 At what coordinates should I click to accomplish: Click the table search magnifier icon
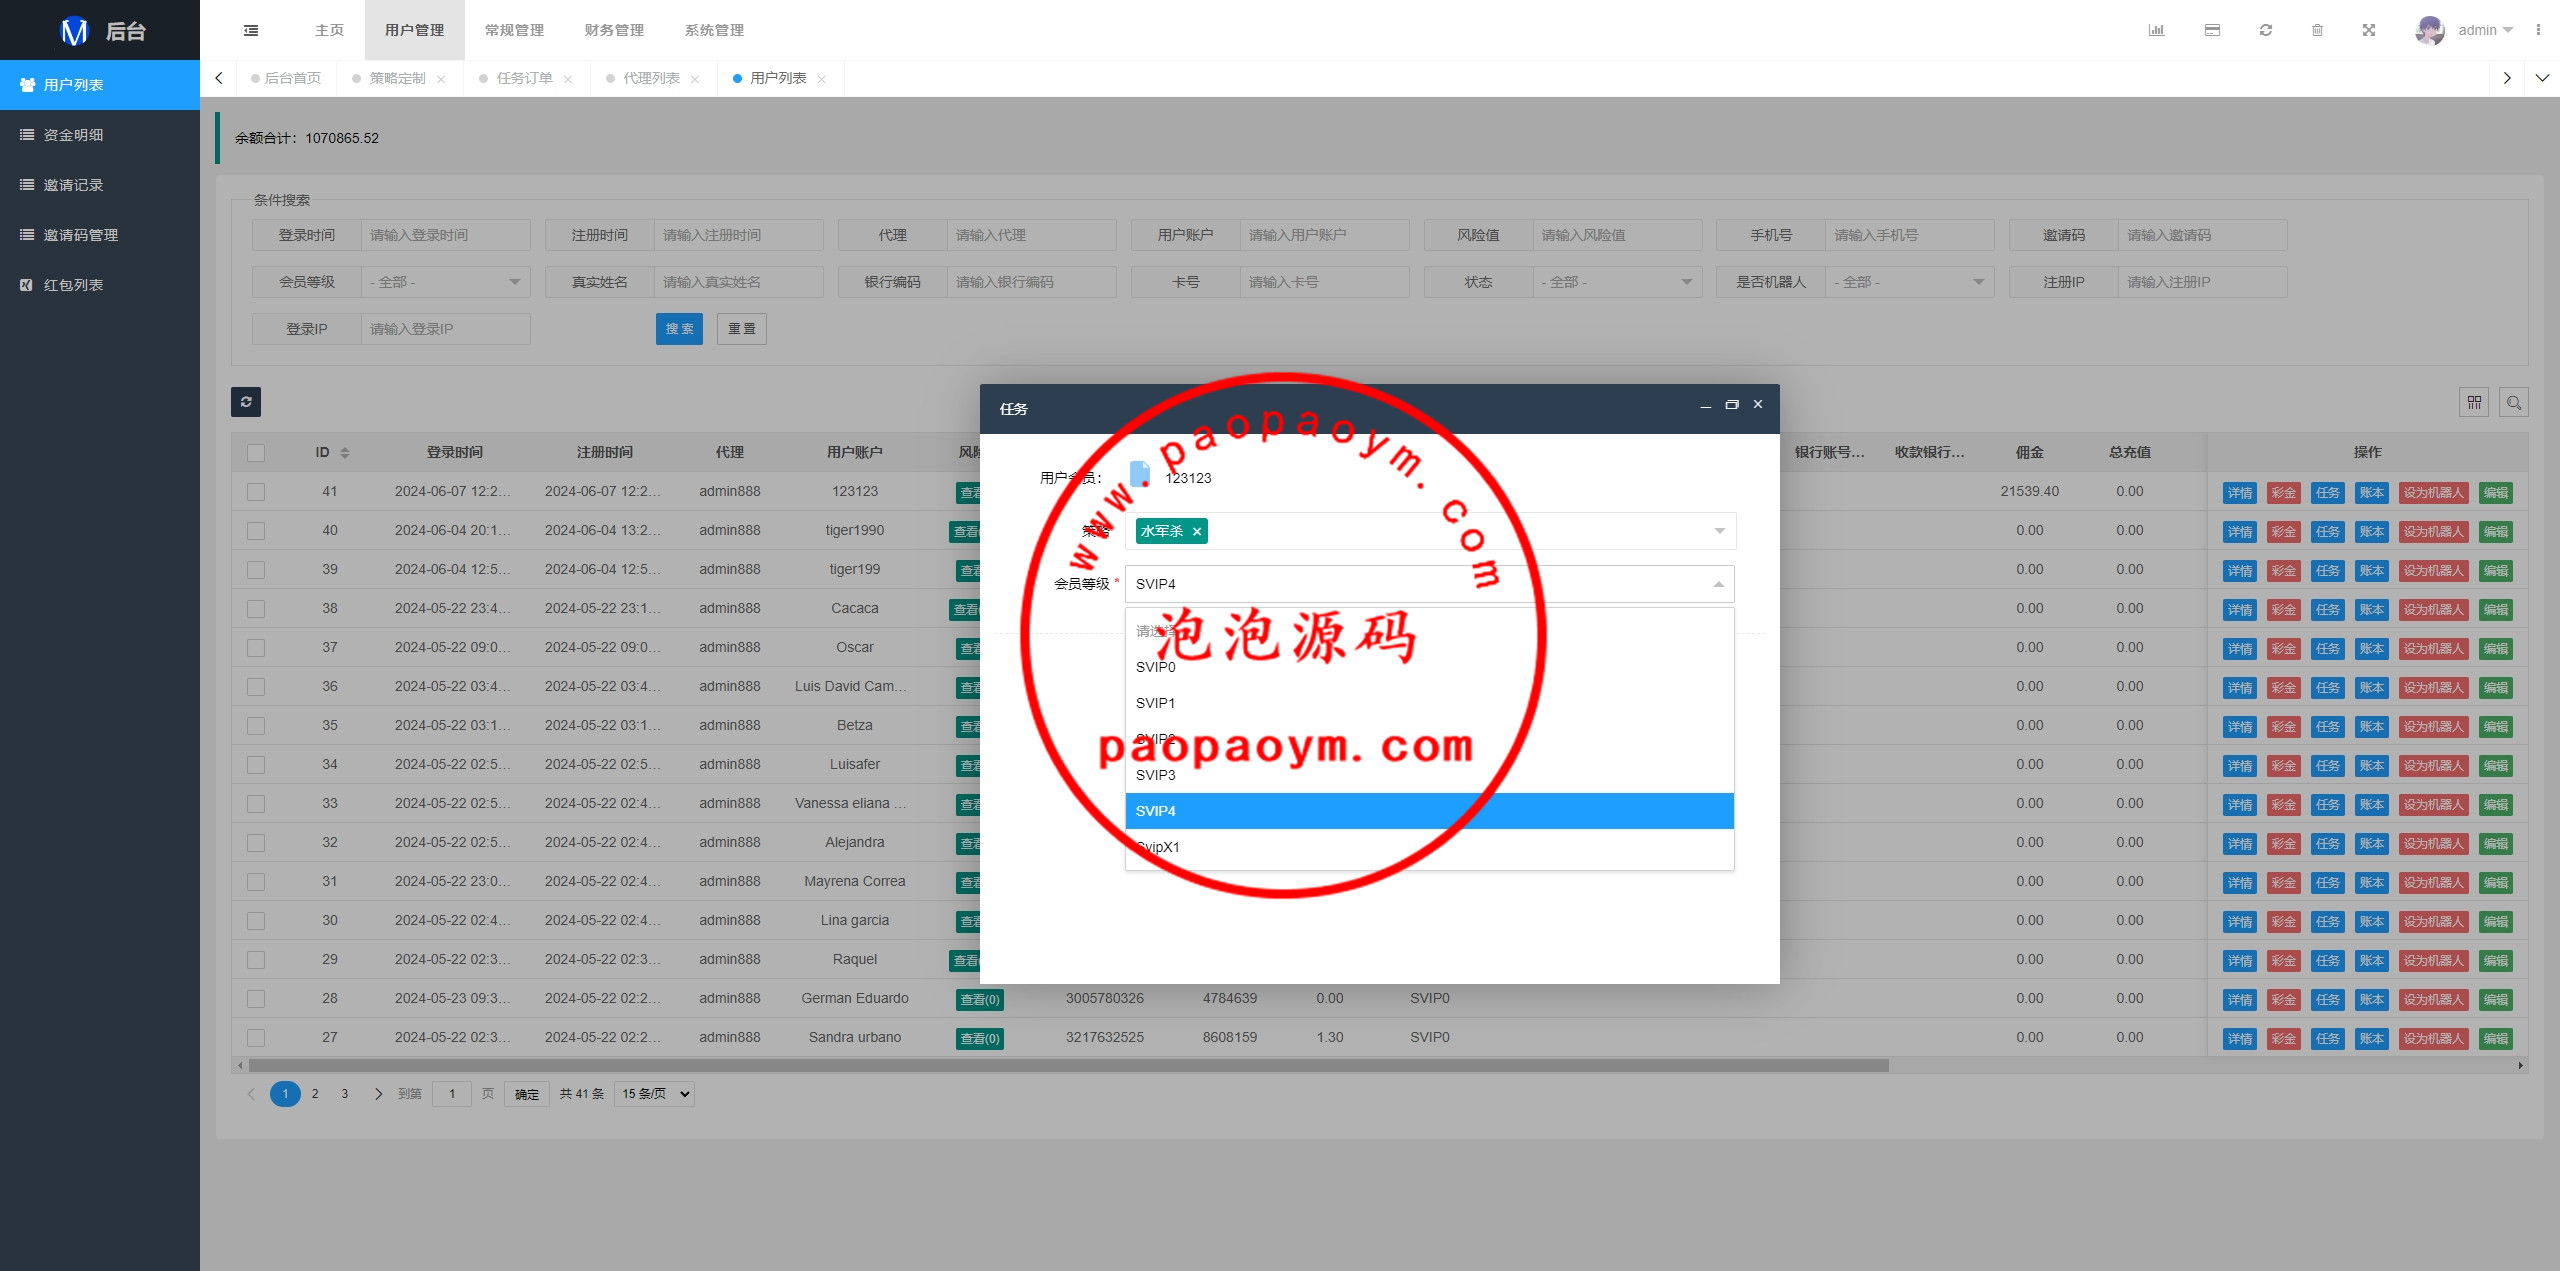coord(2514,402)
